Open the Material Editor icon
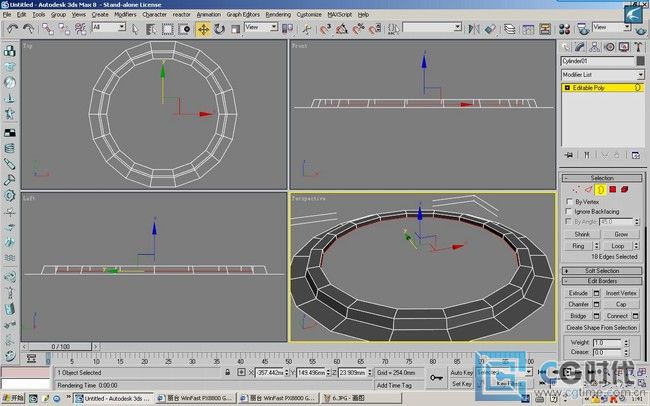The height and width of the screenshot is (406, 650). click(564, 29)
